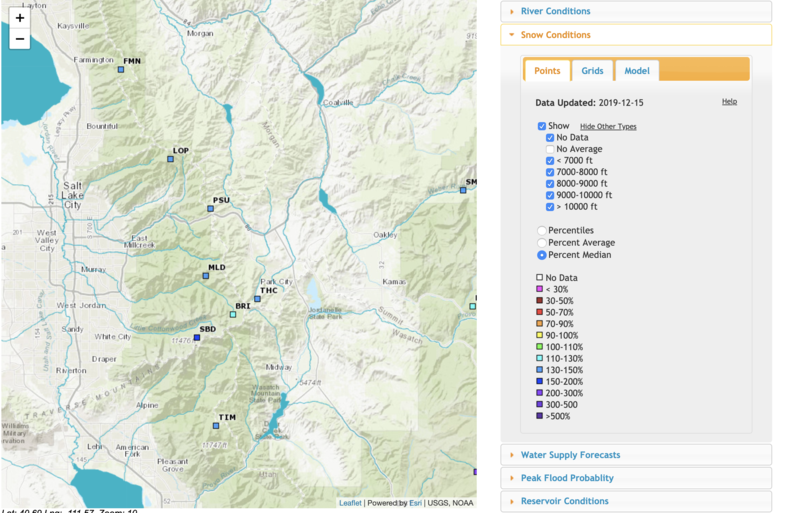Select the LOP station marker
This screenshot has height=513, width=800.
tap(172, 160)
